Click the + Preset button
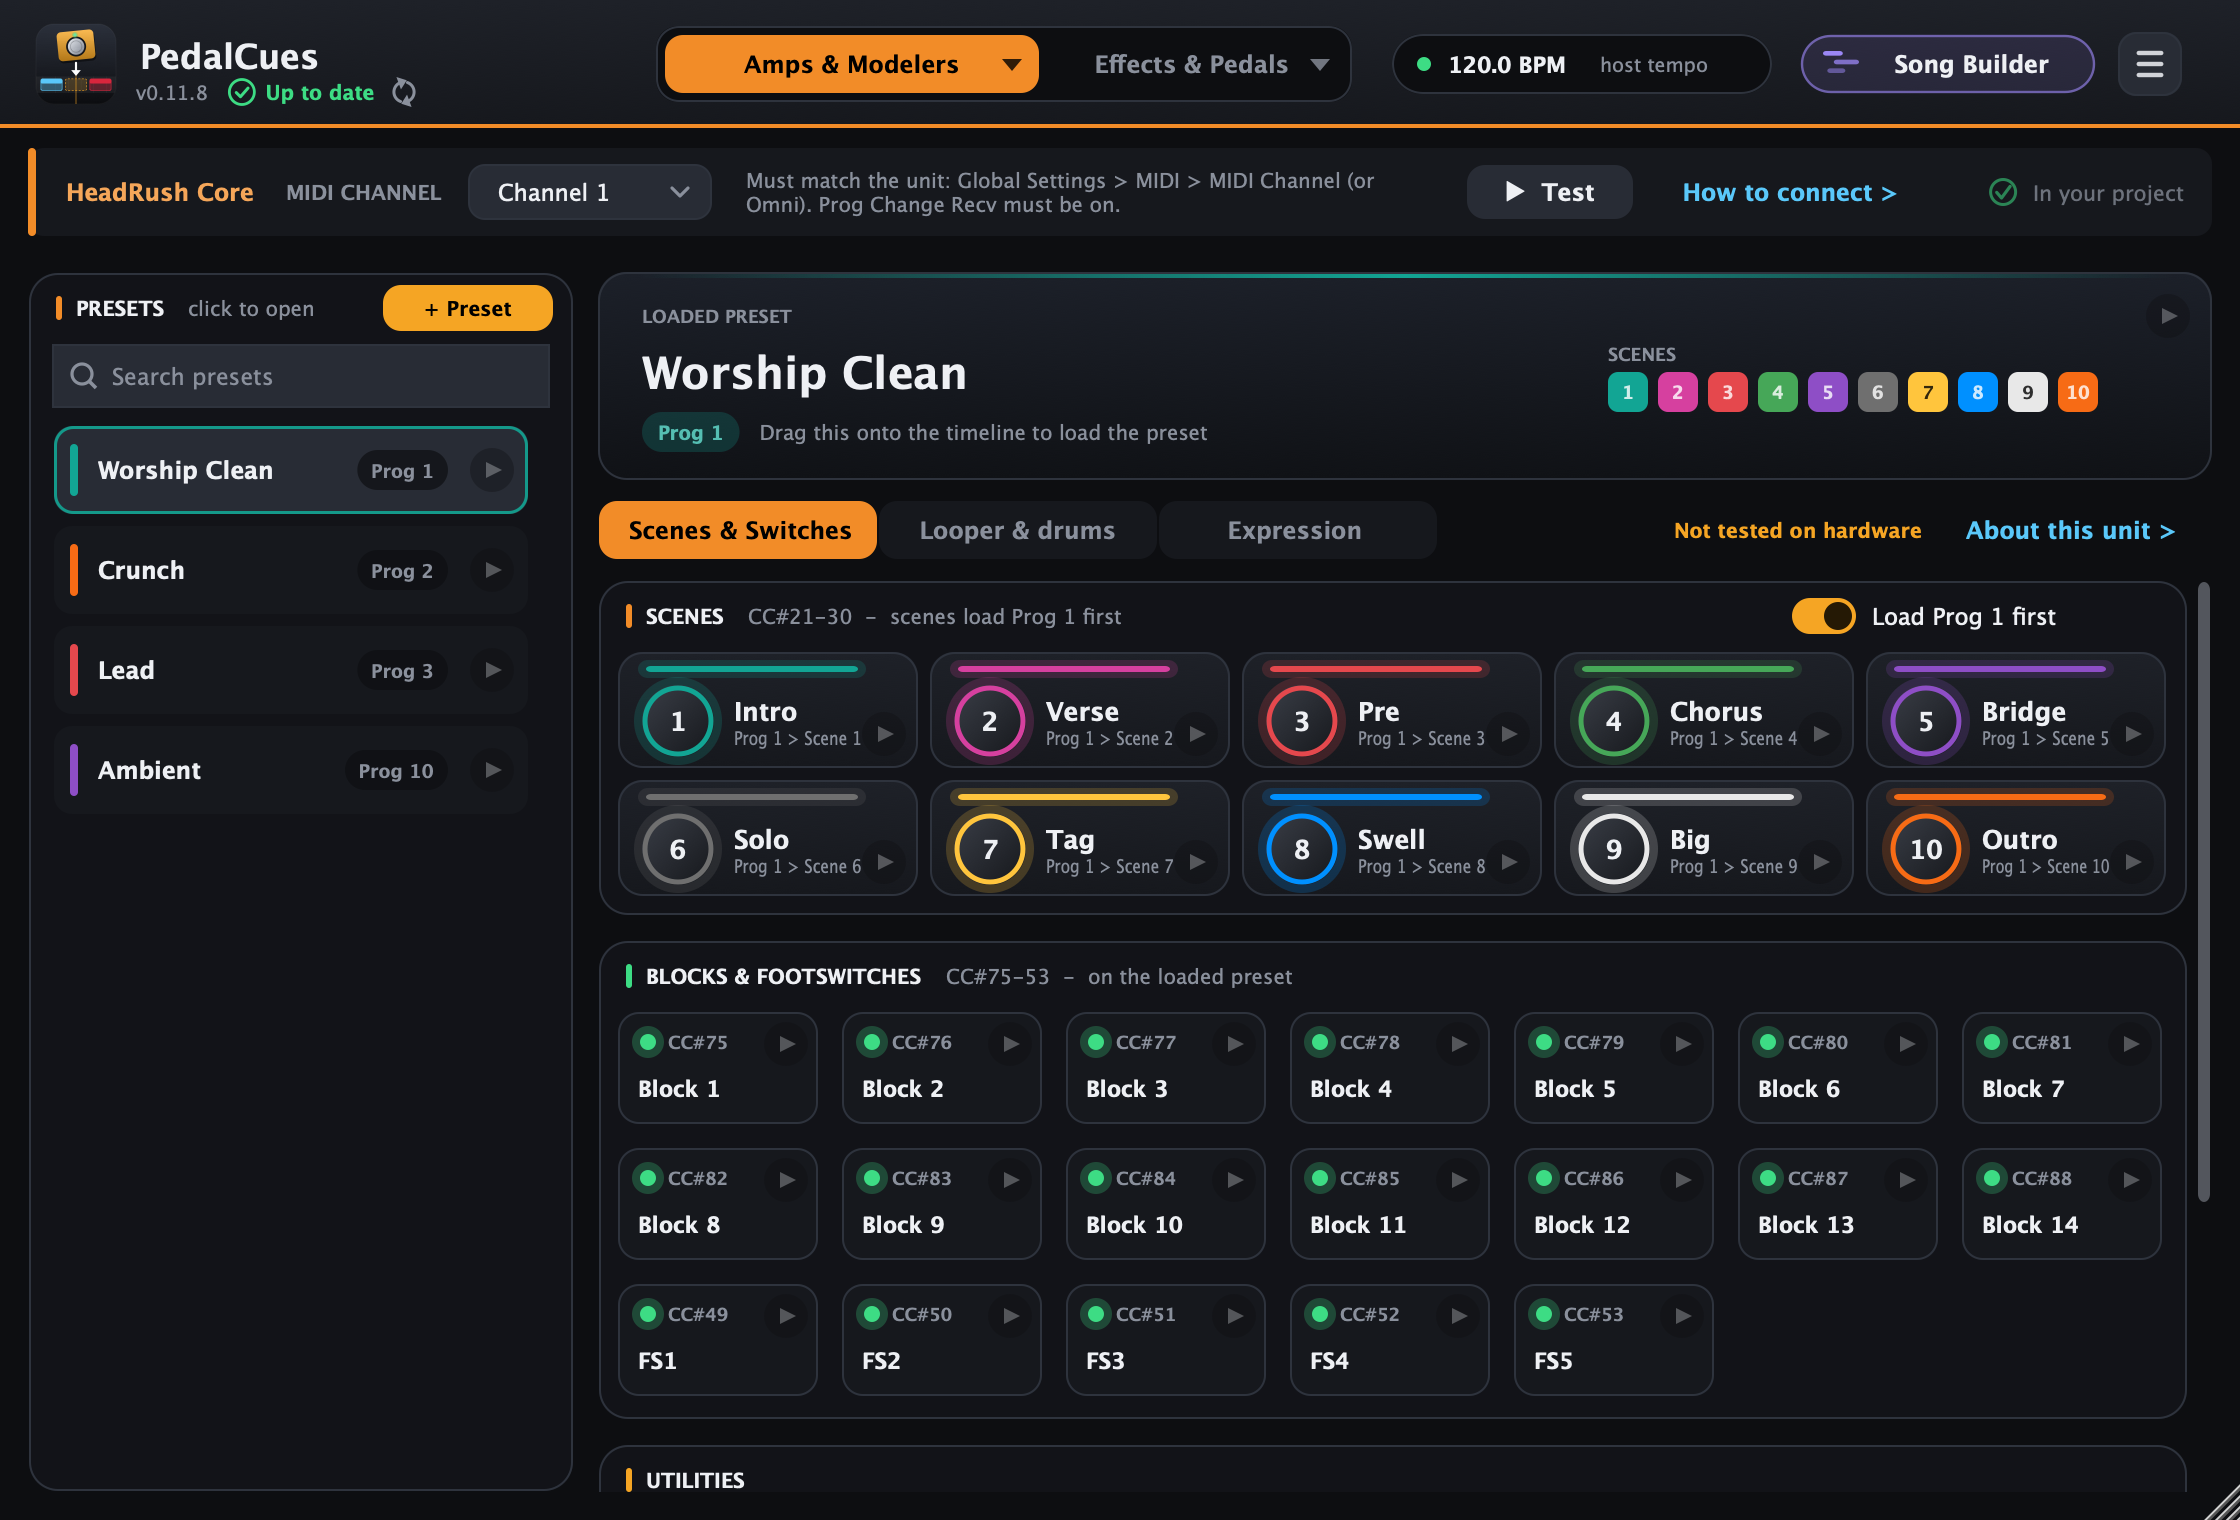Image resolution: width=2240 pixels, height=1520 pixels. (467, 308)
